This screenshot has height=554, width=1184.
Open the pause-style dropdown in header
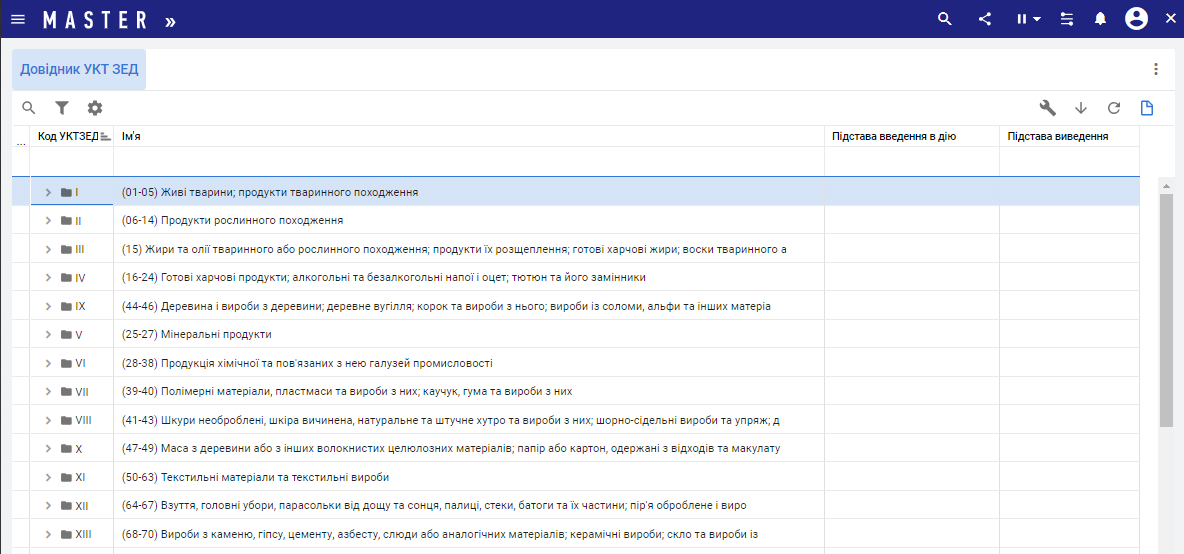point(1026,19)
